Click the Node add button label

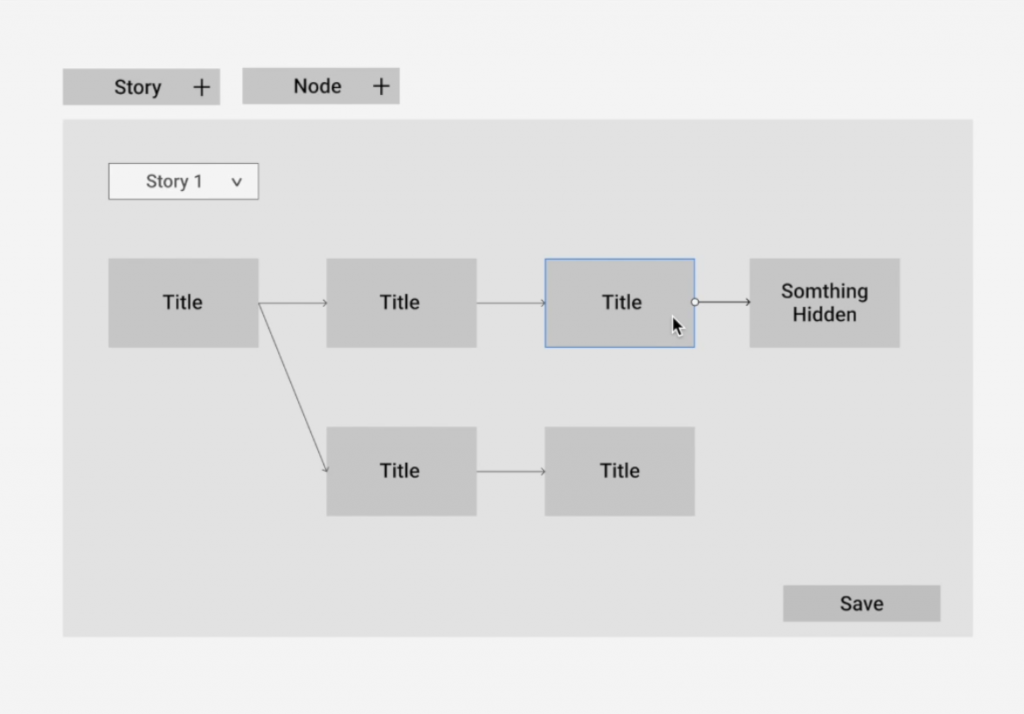pyautogui.click(x=317, y=86)
